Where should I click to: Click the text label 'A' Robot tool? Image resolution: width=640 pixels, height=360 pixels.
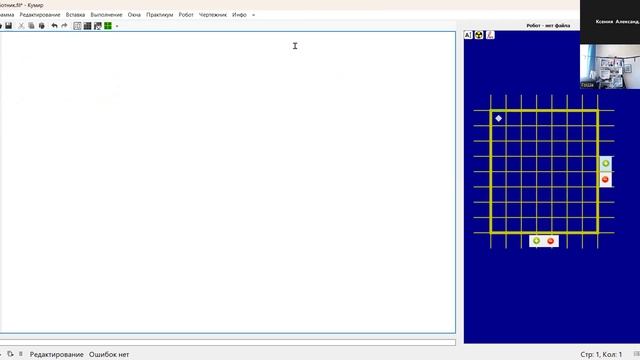[x=468, y=35]
